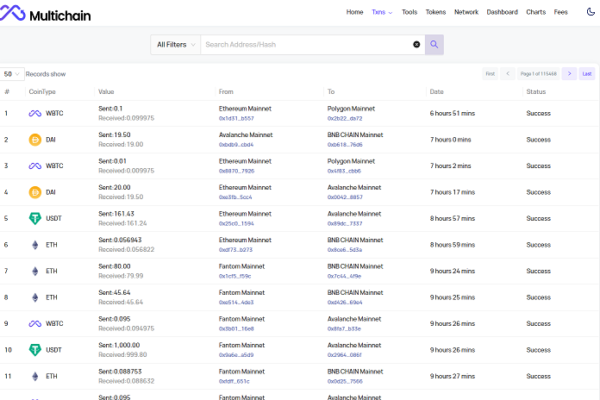Open the Tokens menu item

tap(435, 12)
